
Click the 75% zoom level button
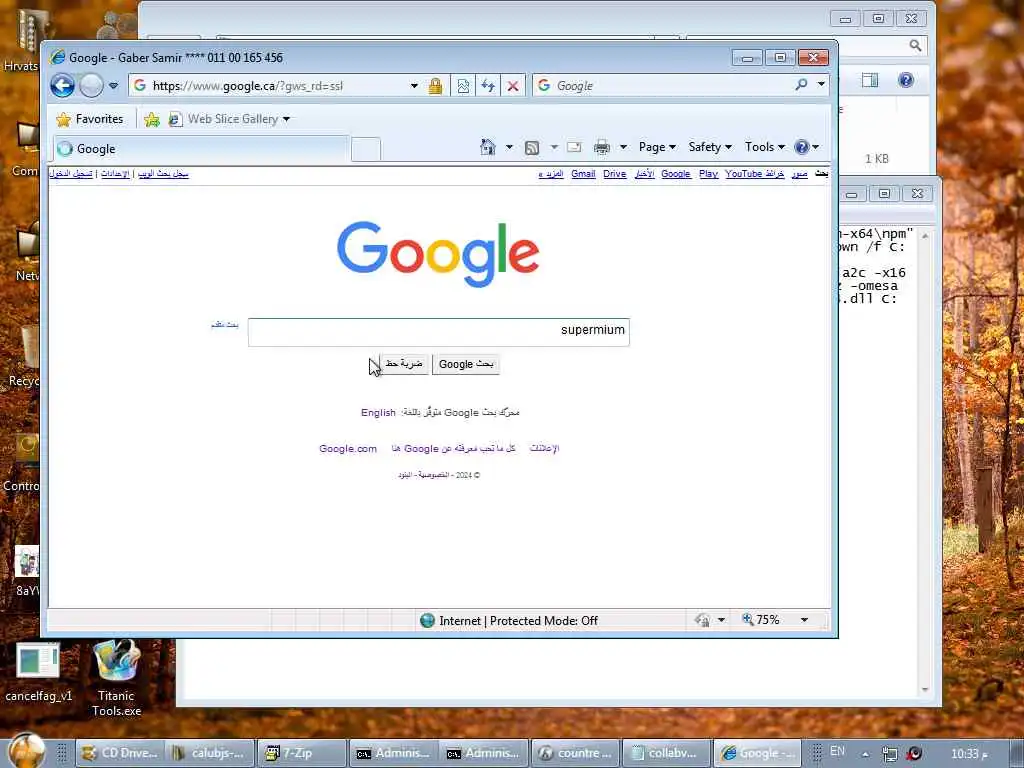(x=760, y=620)
